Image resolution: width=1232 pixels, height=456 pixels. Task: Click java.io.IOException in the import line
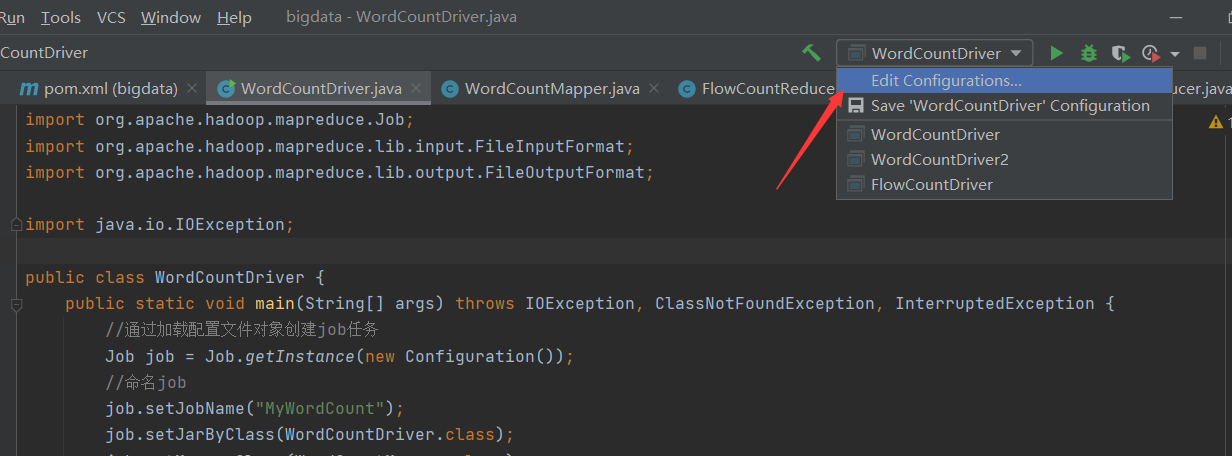(190, 225)
